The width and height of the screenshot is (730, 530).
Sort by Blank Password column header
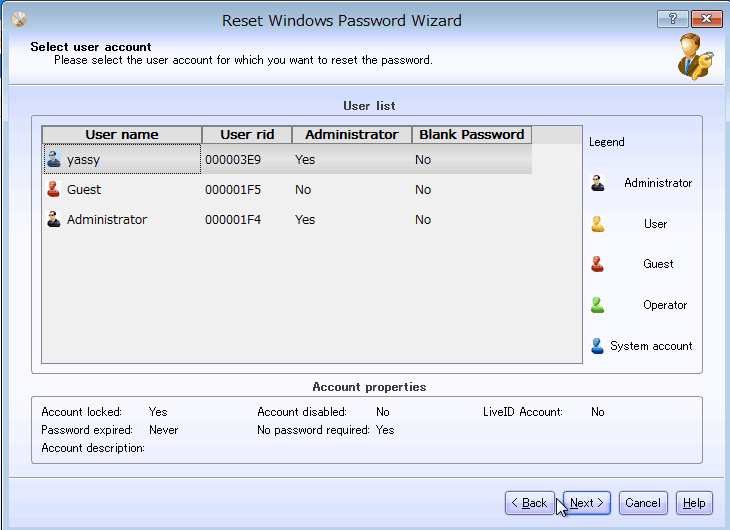[472, 135]
